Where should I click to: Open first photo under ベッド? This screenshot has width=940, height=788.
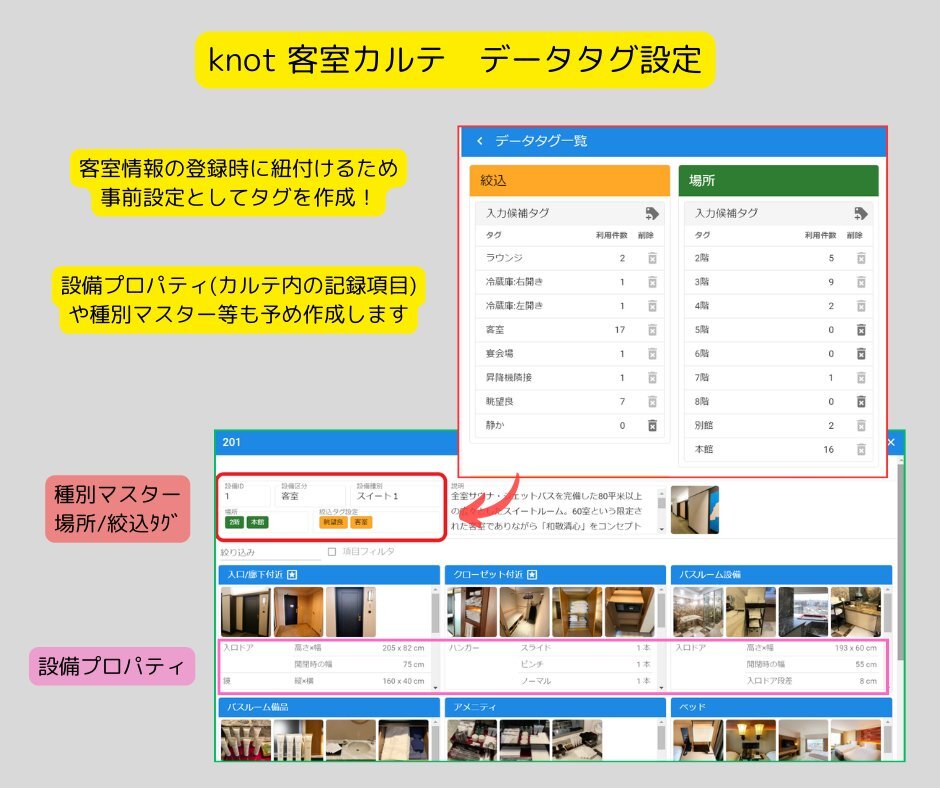click(698, 740)
